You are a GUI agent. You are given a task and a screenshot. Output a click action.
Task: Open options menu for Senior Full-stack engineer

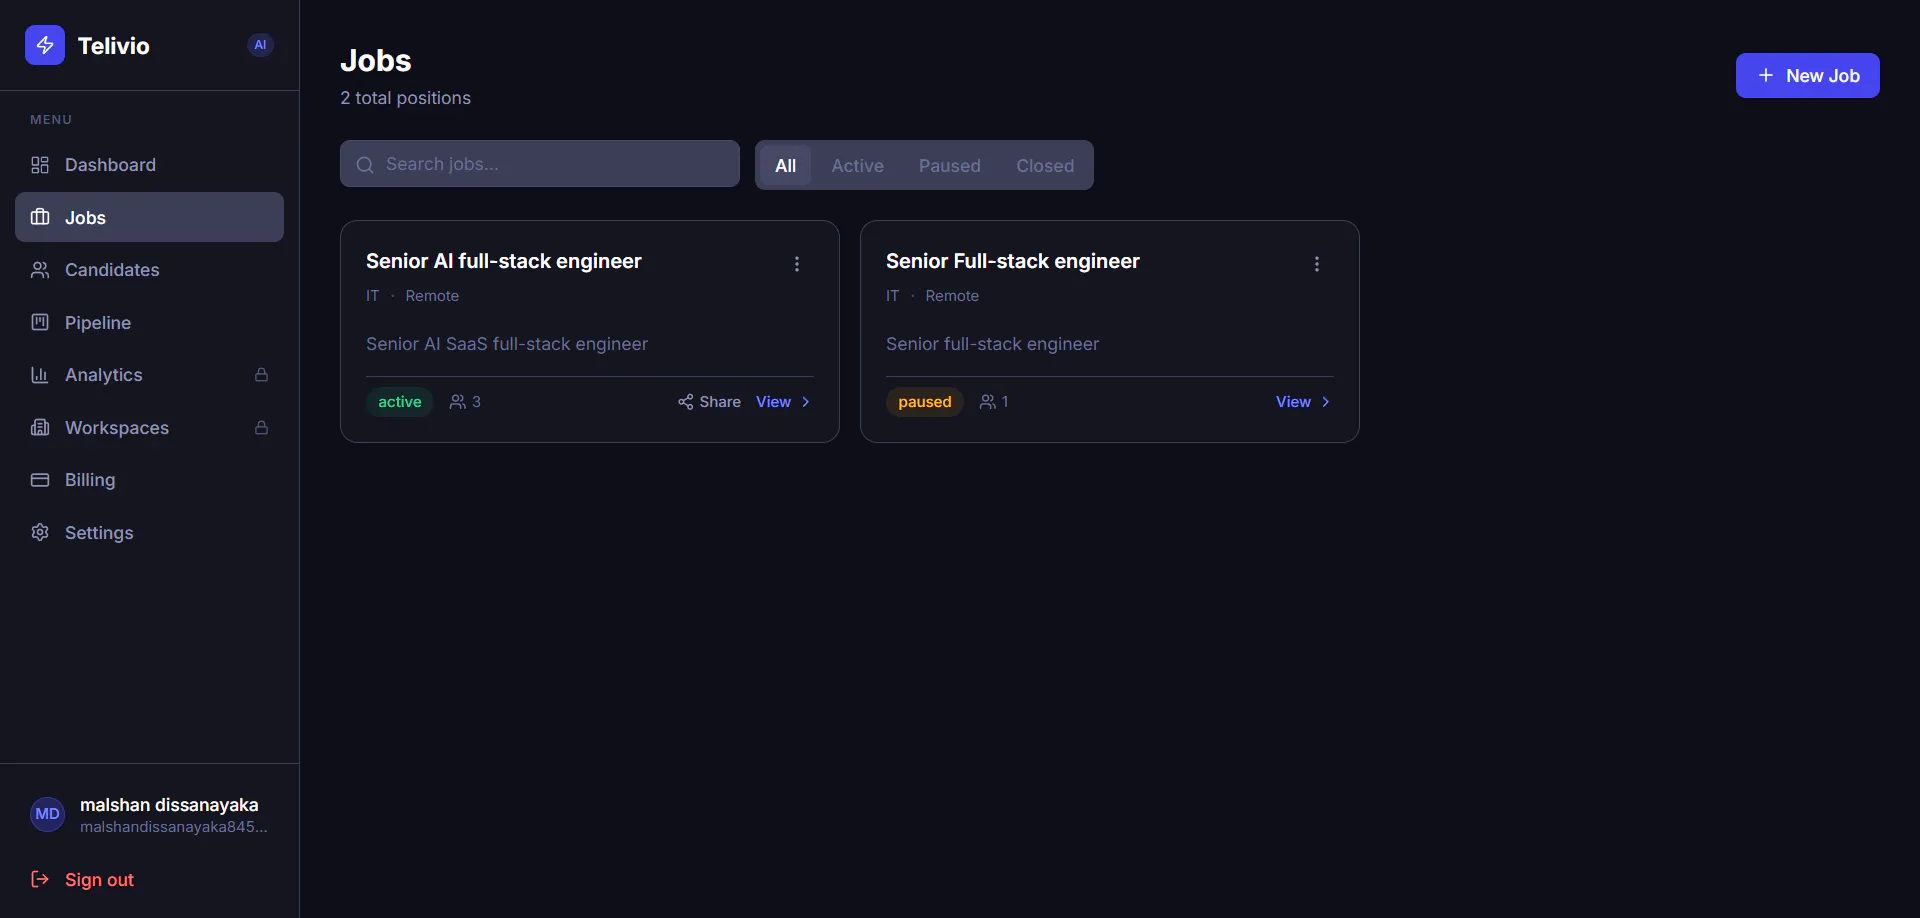[1317, 264]
